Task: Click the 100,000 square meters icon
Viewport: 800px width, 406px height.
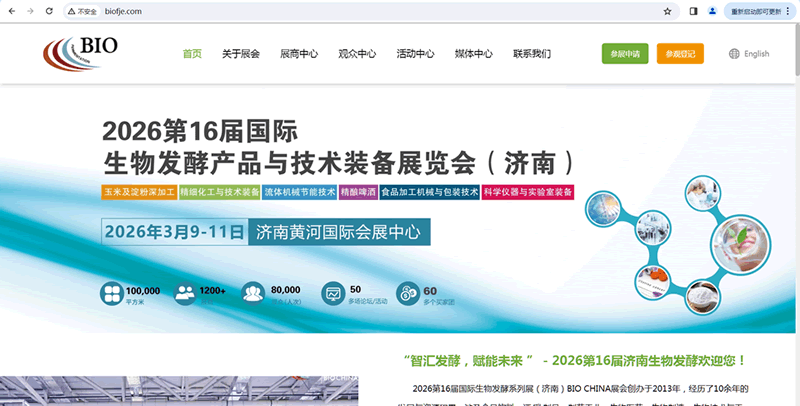Action: click(x=111, y=294)
